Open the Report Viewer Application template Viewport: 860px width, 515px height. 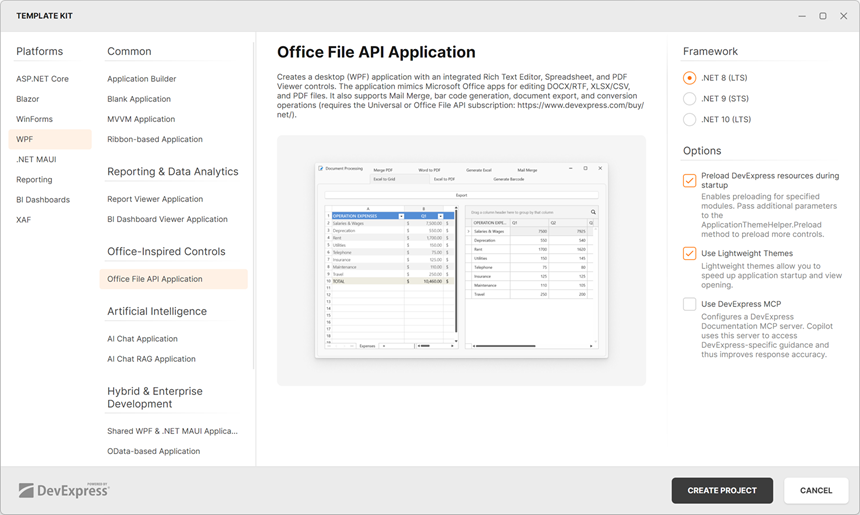click(173, 199)
